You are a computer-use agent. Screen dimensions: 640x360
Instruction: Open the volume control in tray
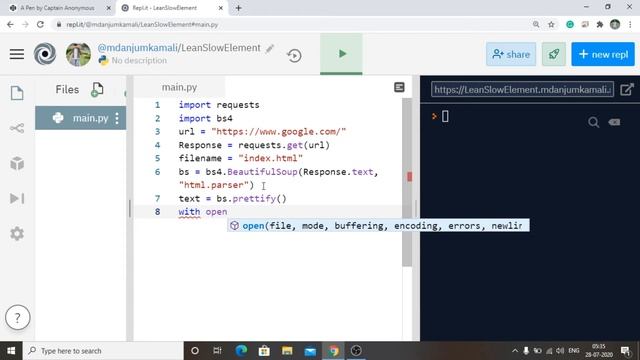[560, 351]
